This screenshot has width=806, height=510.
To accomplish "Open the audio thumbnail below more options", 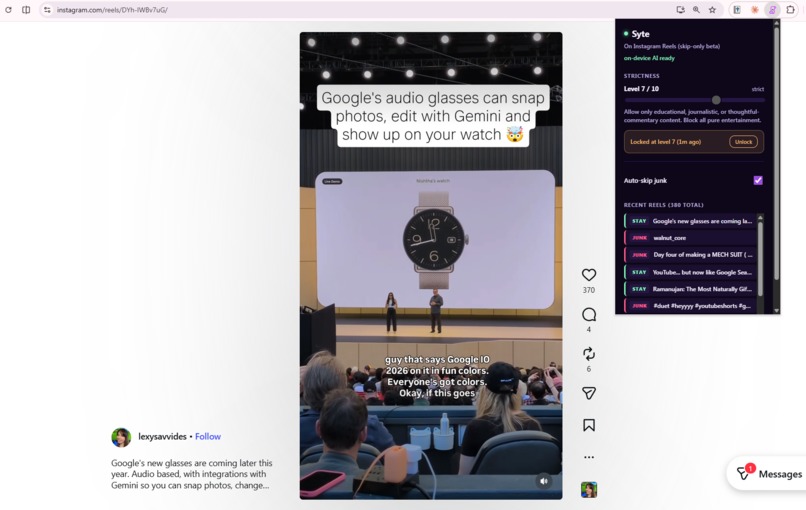I will tap(589, 490).
